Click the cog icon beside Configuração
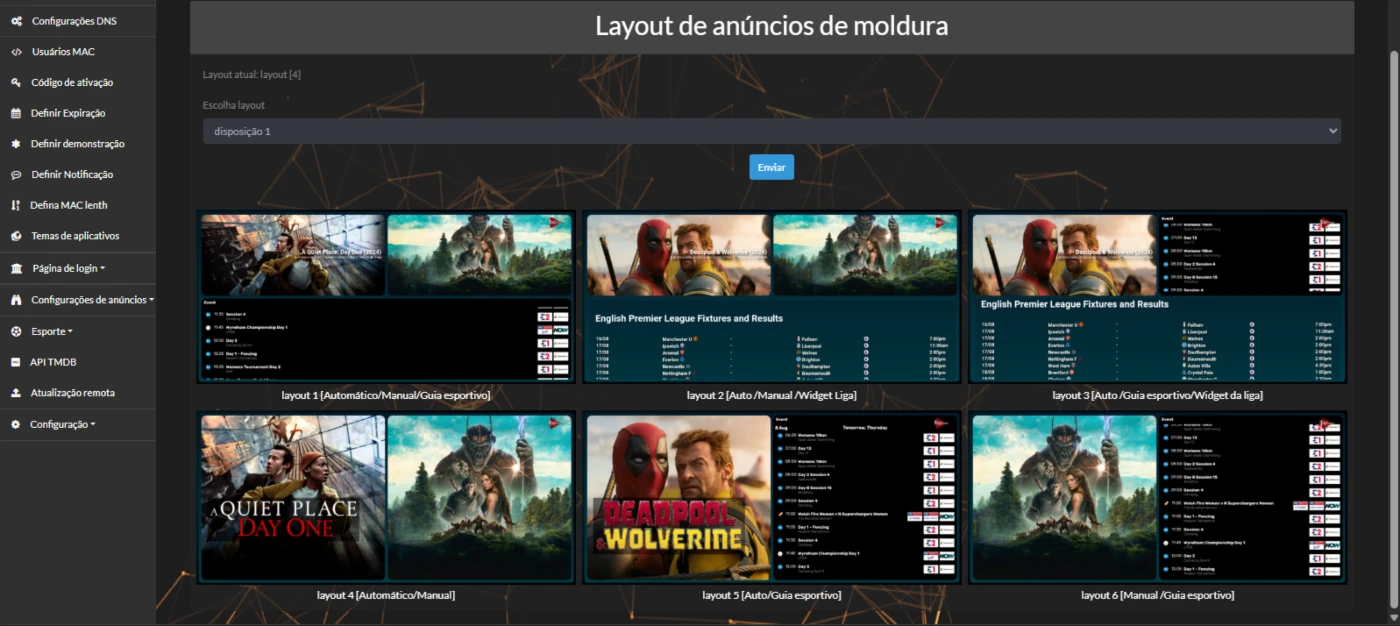The image size is (1400, 626). point(16,424)
